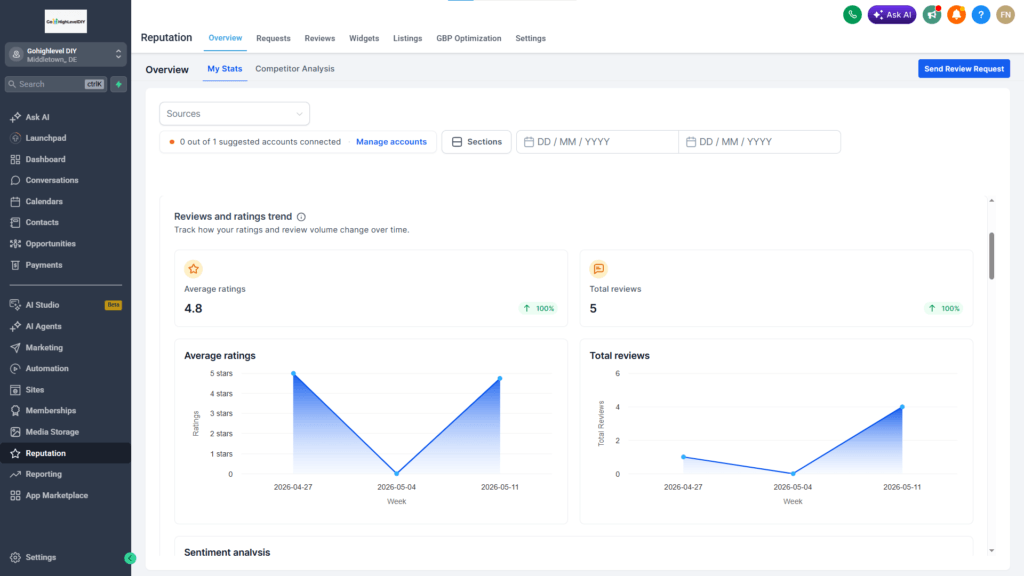Viewport: 1024px width, 576px height.
Task: Click the Gohighlevel DIY logo
Action: pyautogui.click(x=65, y=22)
